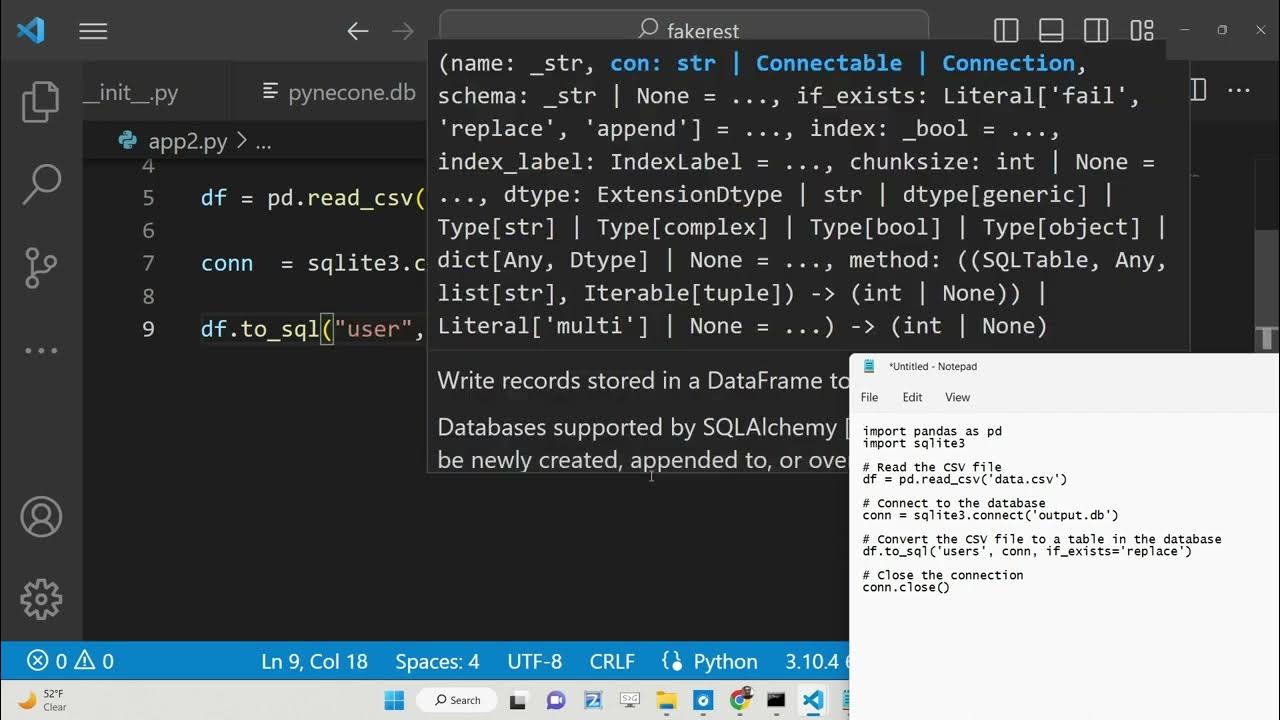Open the Search view in activity bar
The width and height of the screenshot is (1280, 720).
click(41, 185)
